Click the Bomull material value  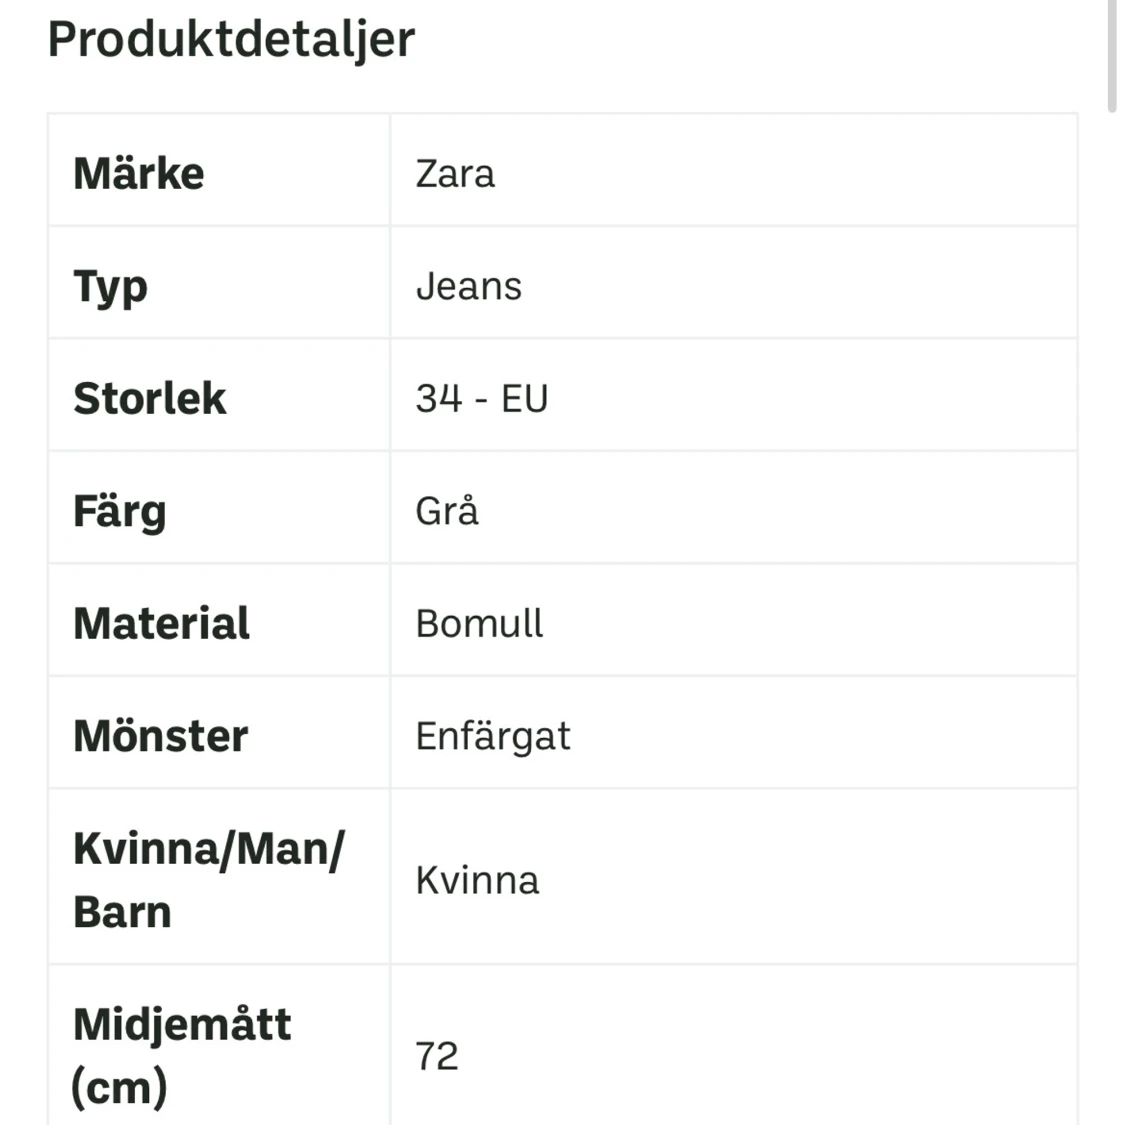[x=479, y=623]
